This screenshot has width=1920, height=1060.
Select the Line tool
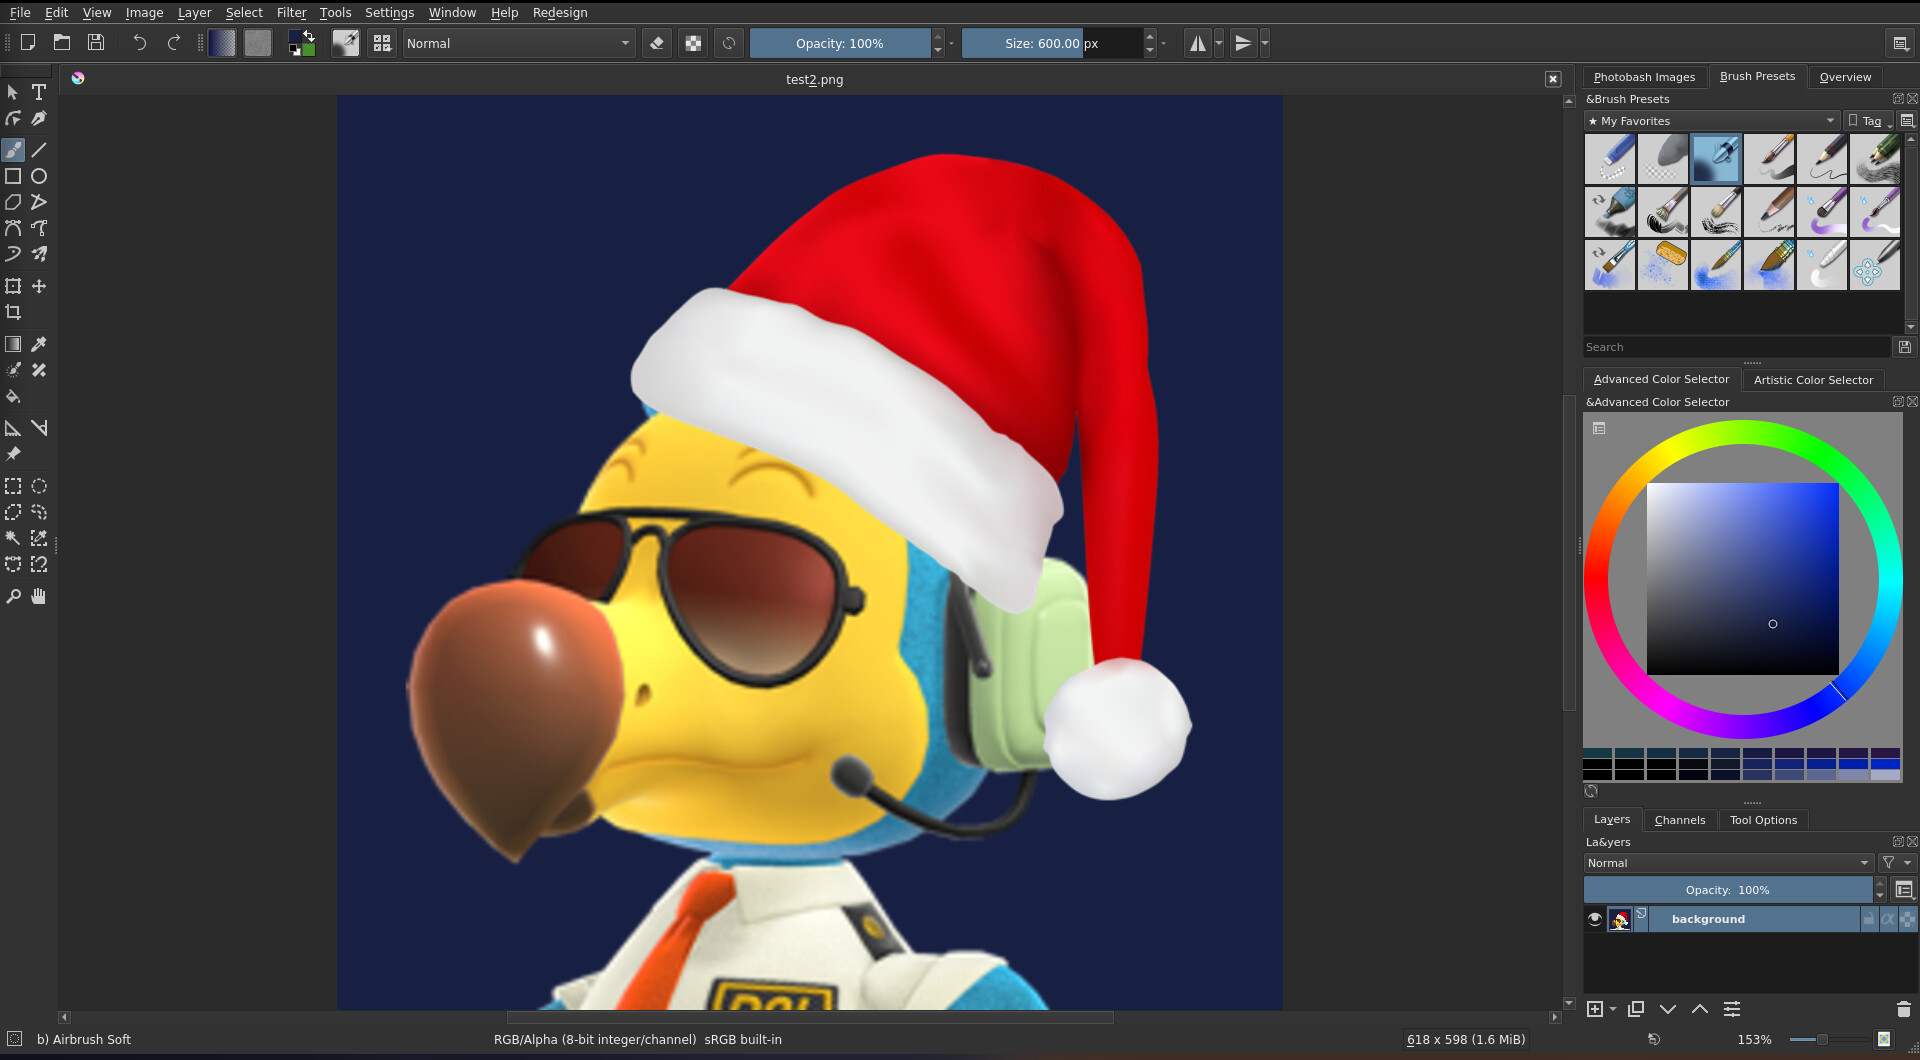[x=39, y=150]
